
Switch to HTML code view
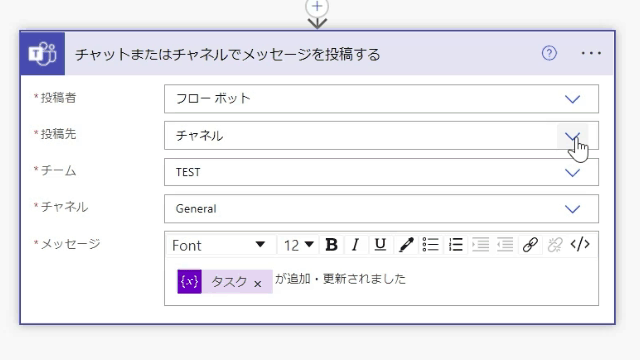[x=580, y=244]
